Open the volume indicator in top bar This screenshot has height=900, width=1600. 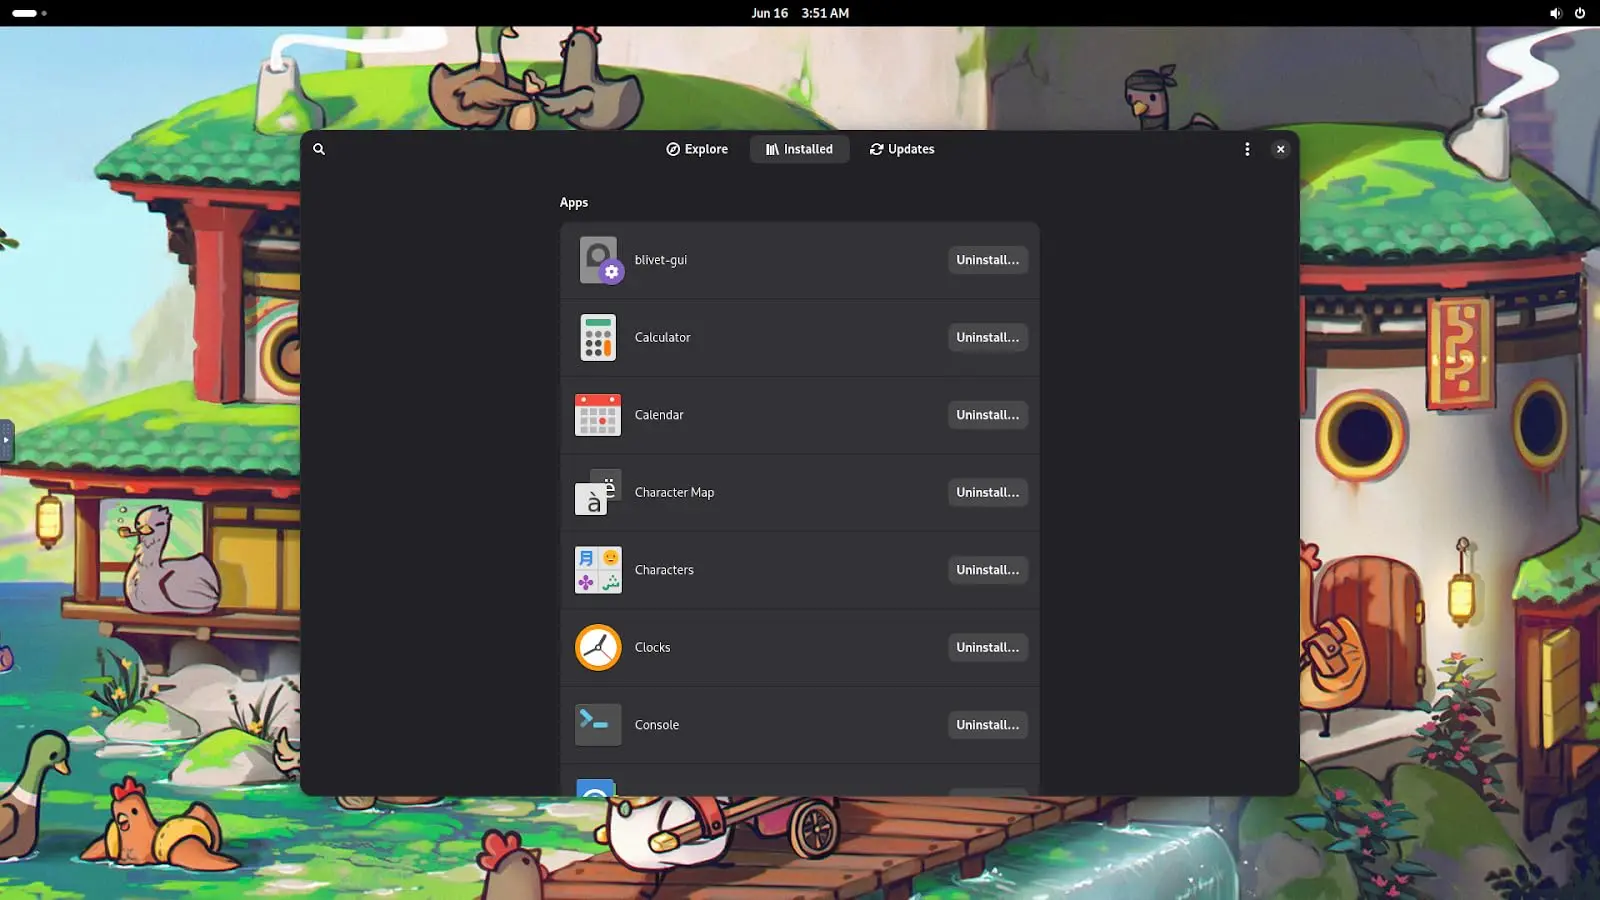[x=1555, y=13]
